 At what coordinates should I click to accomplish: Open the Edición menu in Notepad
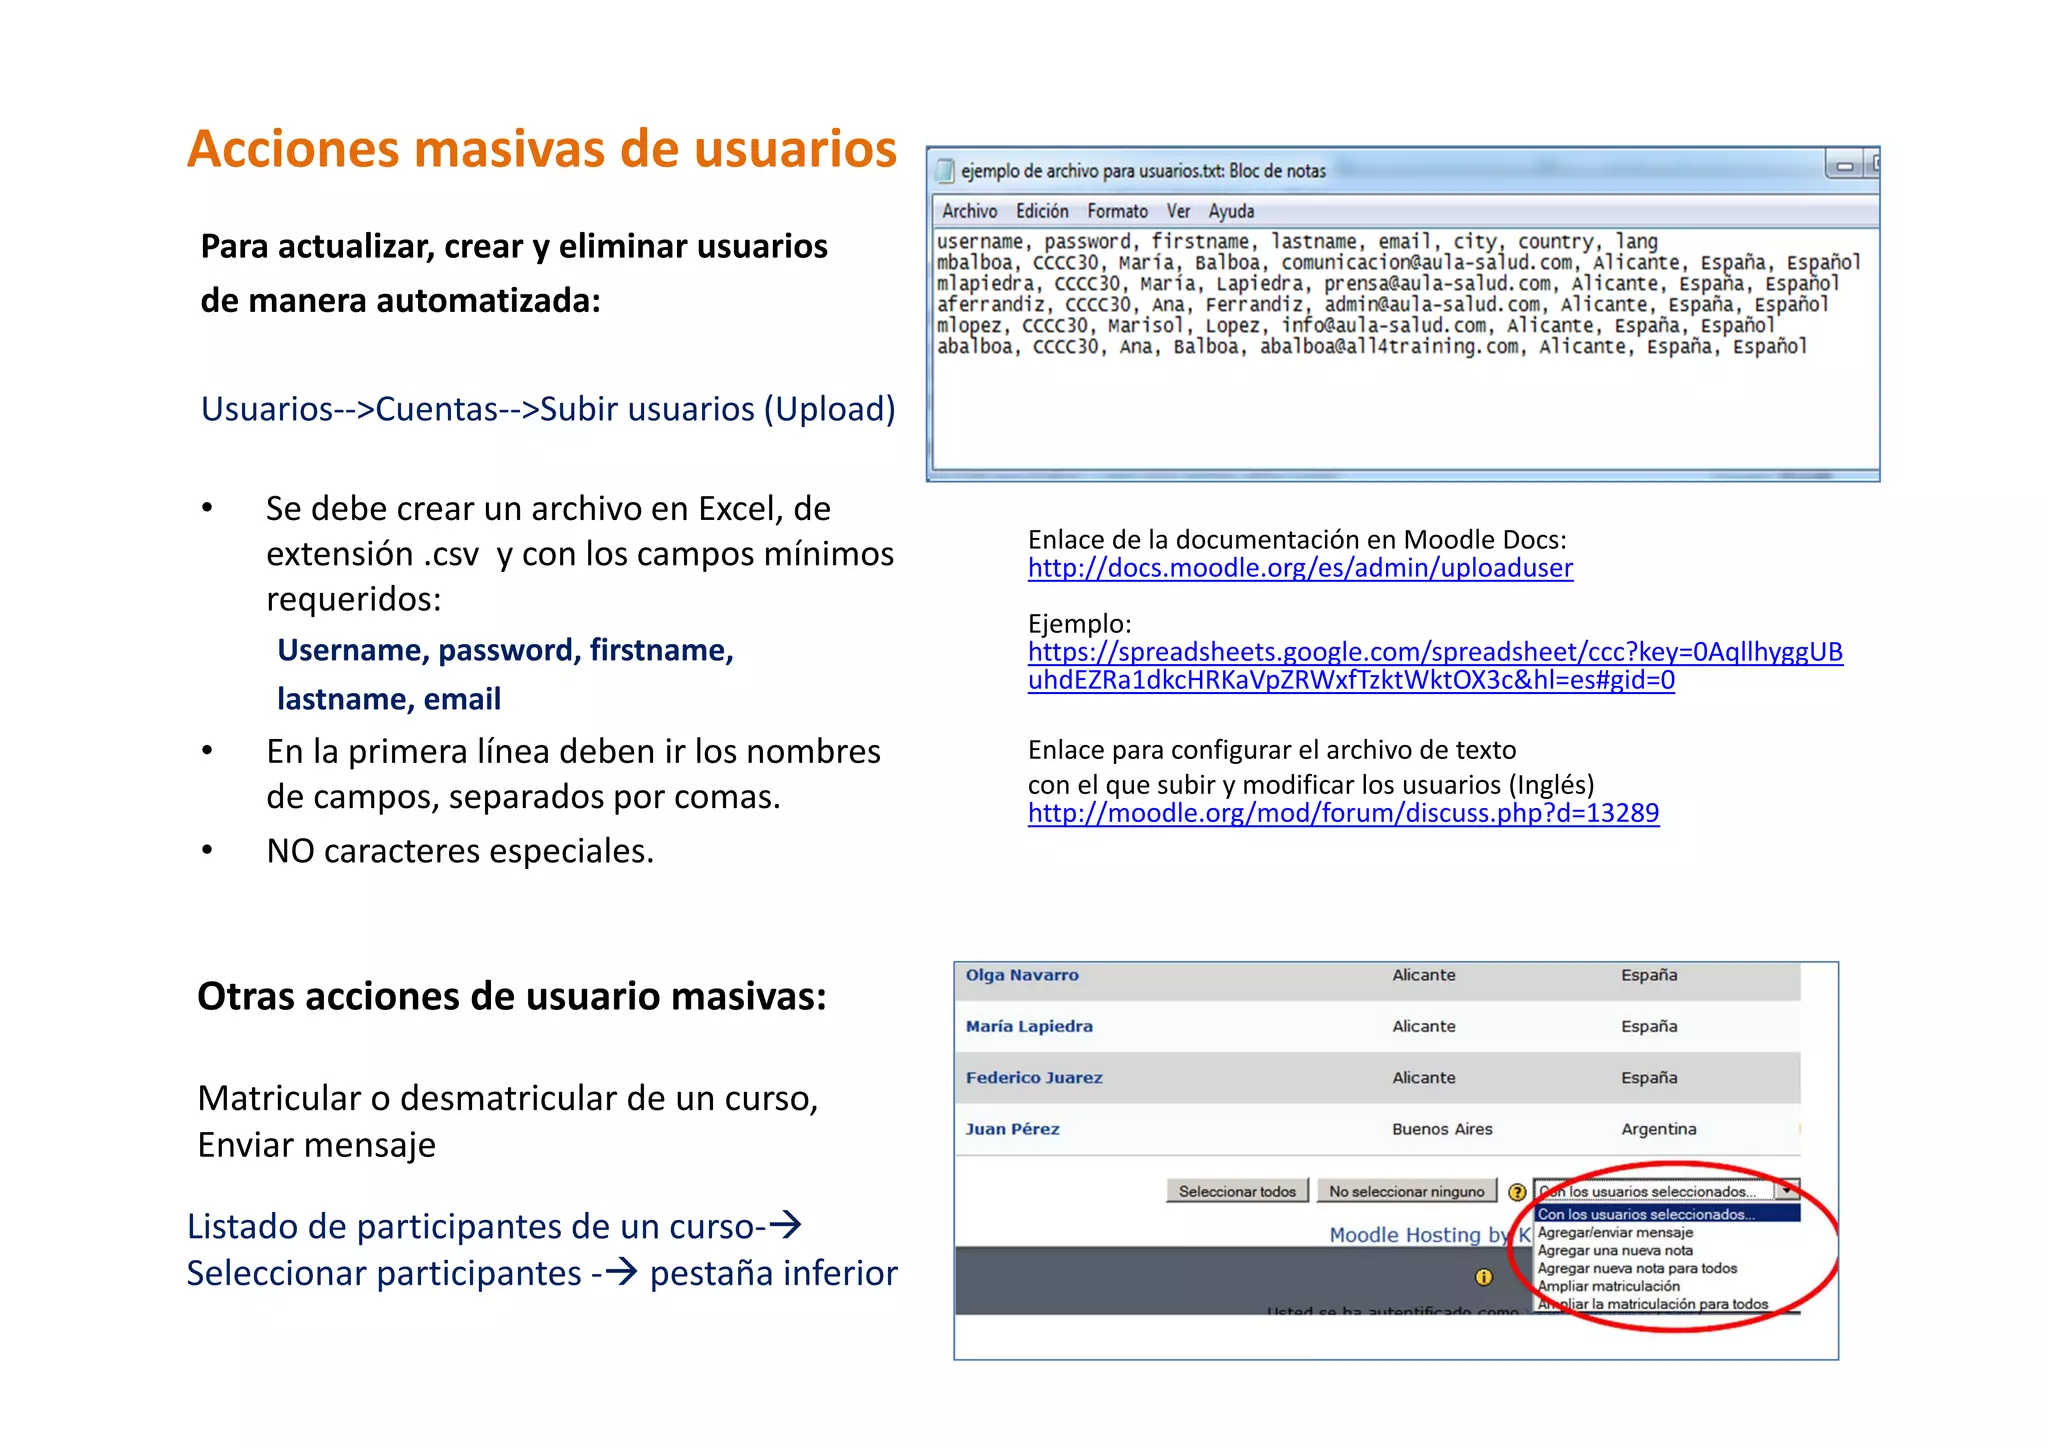click(1042, 211)
